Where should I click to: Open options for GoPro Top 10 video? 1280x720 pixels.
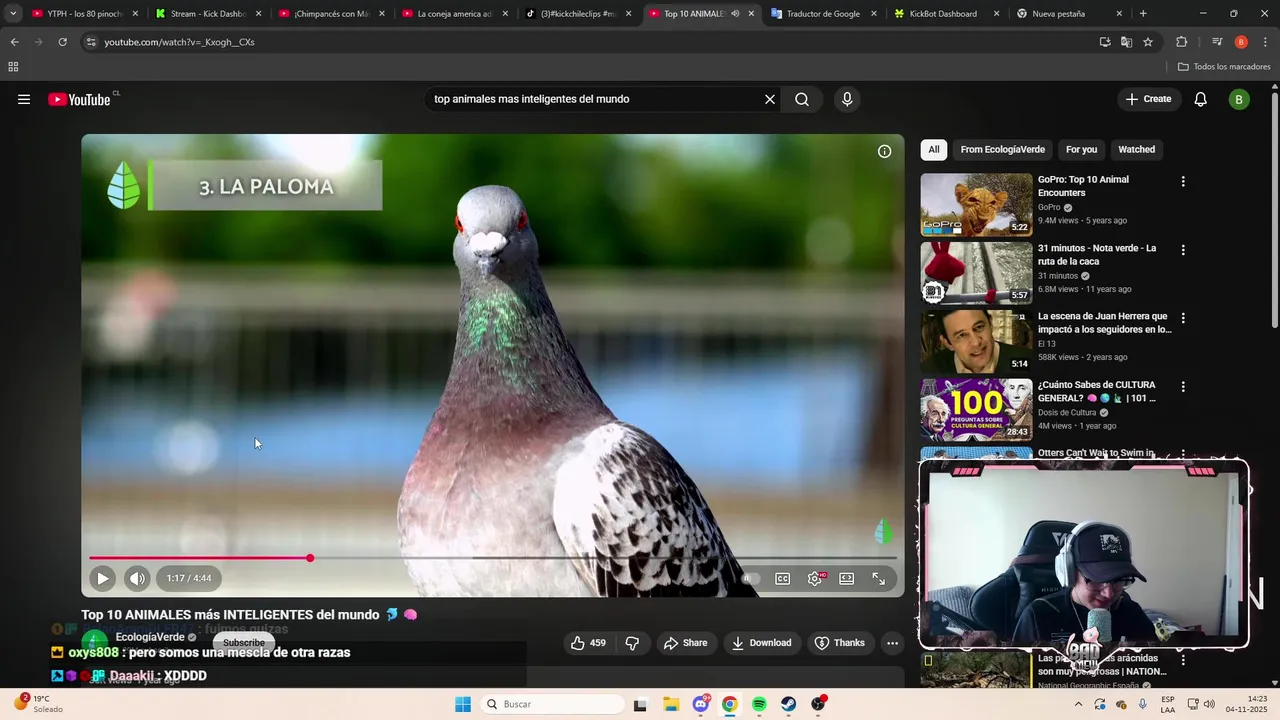(1183, 182)
